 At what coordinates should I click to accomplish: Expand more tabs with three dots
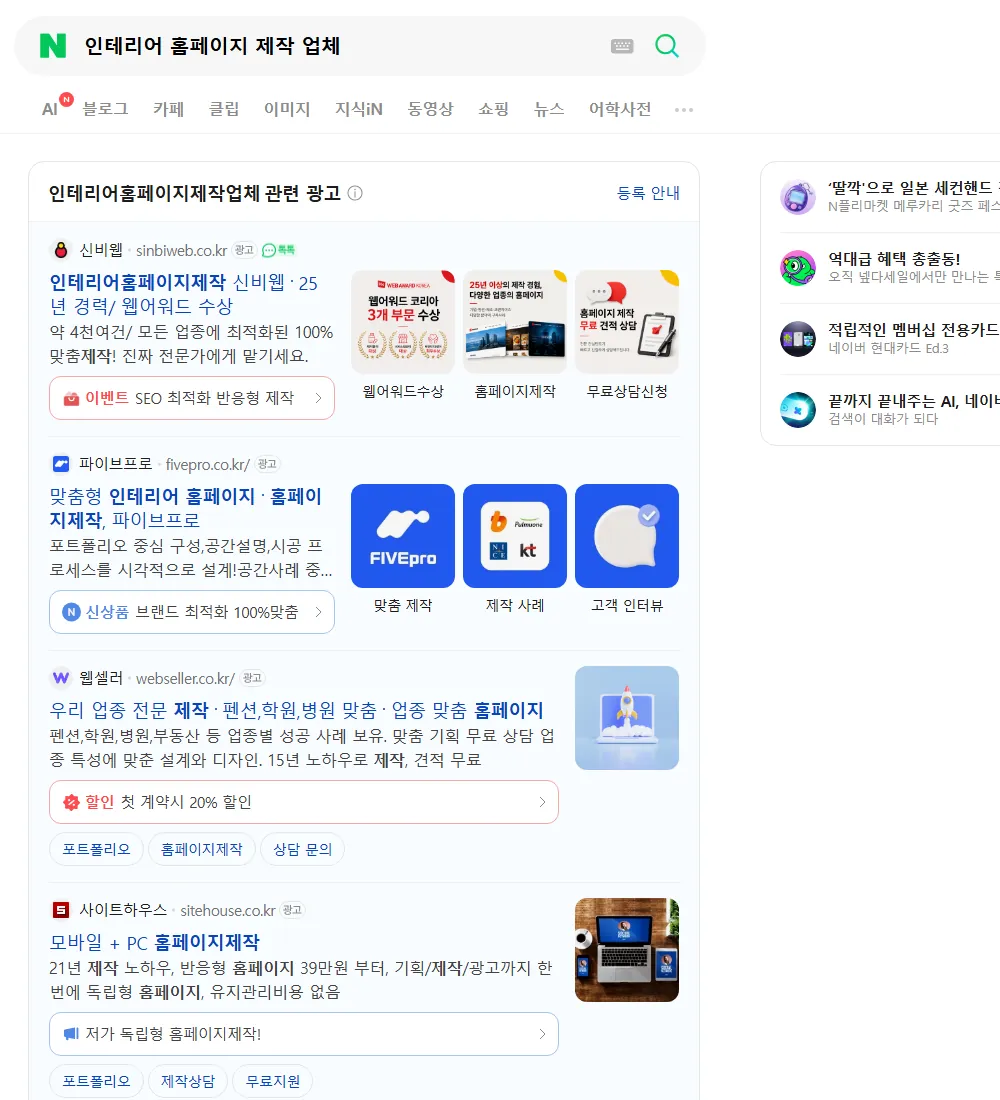point(684,109)
